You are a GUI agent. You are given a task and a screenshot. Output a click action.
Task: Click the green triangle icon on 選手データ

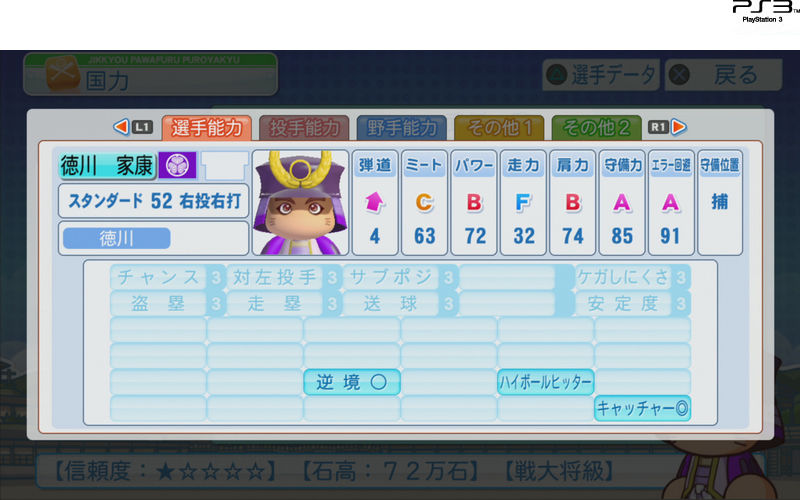[x=557, y=75]
